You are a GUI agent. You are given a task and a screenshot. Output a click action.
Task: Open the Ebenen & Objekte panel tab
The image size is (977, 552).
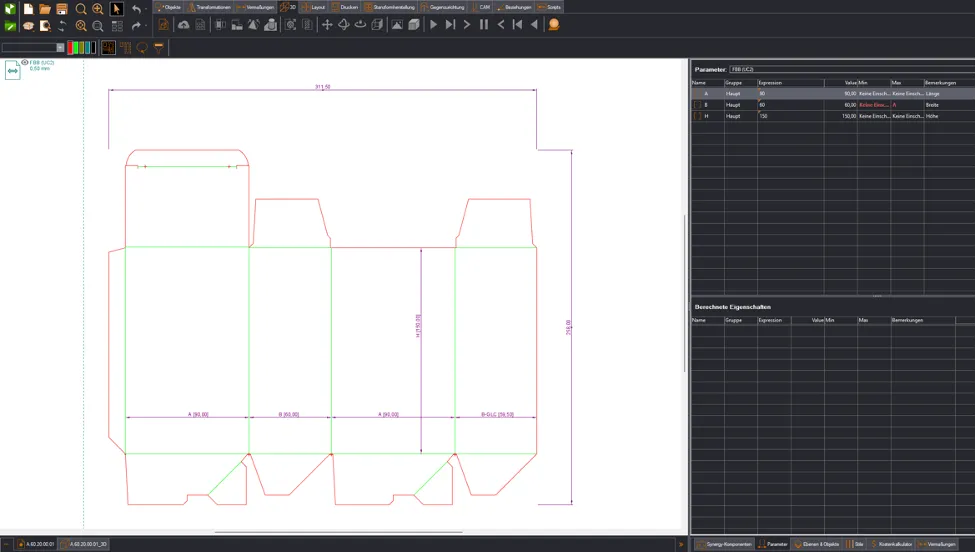tap(816, 544)
